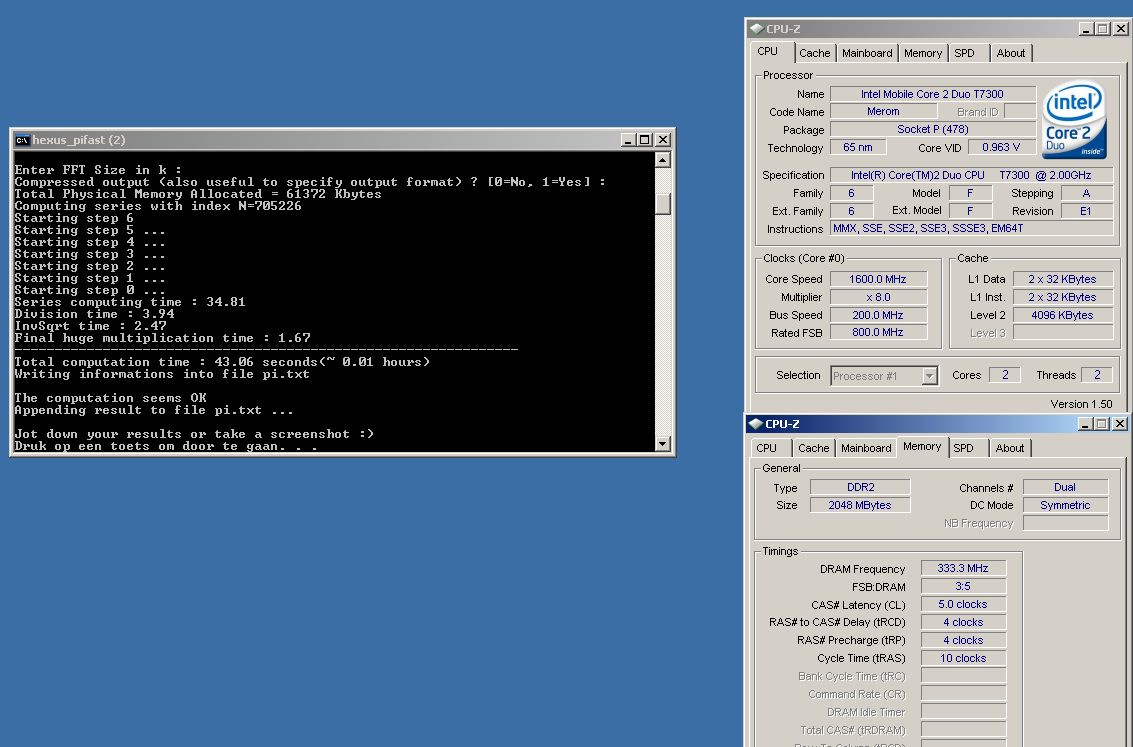
Task: Click the Cycle Time (tRAS) value '10 clocks'
Action: click(x=963, y=658)
